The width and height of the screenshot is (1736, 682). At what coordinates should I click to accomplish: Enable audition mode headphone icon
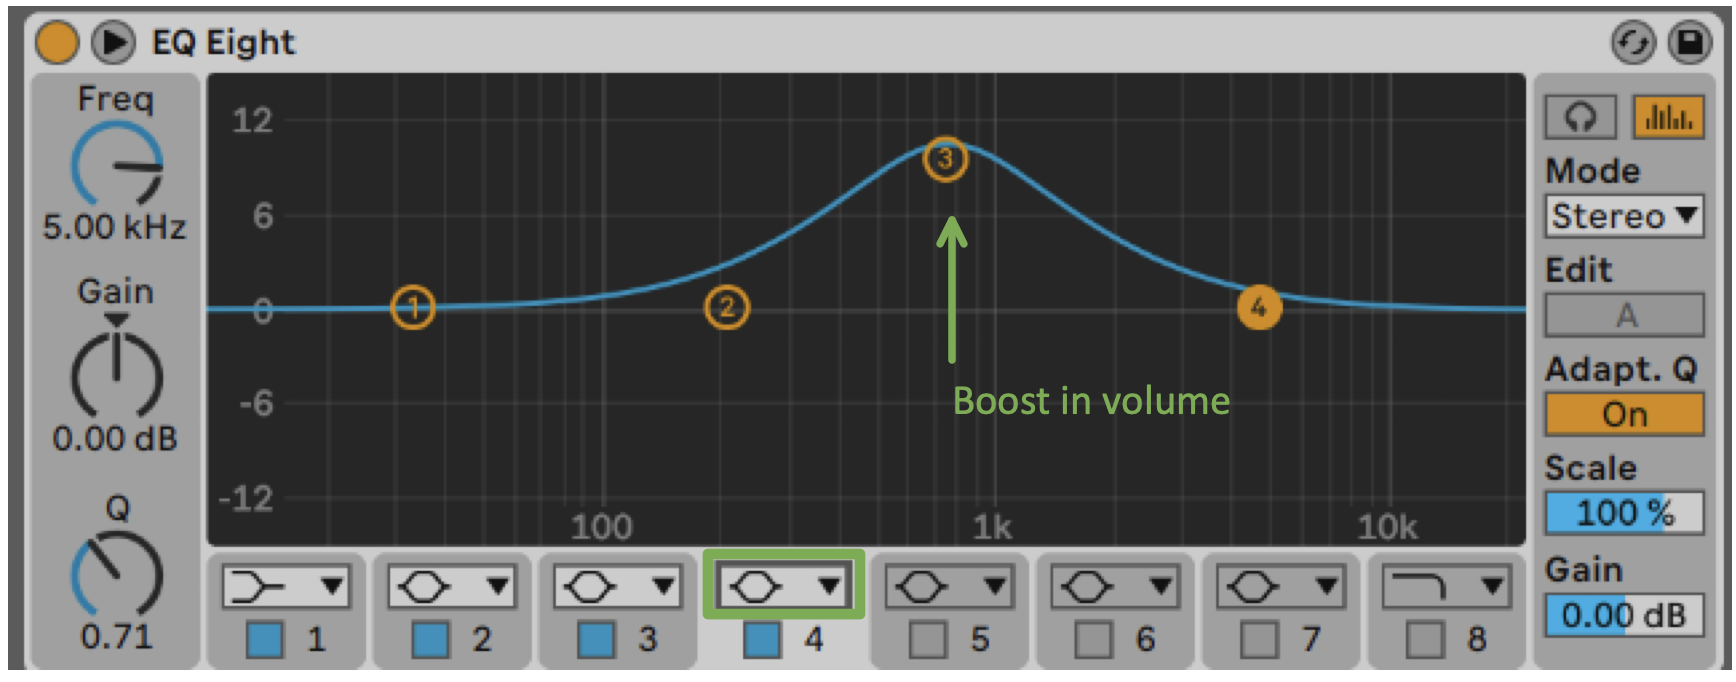[x=1580, y=118]
